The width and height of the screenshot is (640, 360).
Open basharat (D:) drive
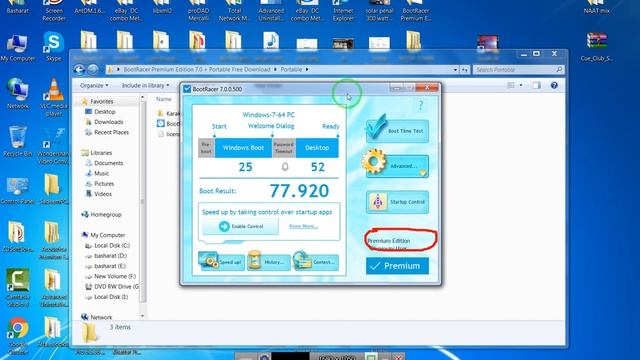[110, 256]
